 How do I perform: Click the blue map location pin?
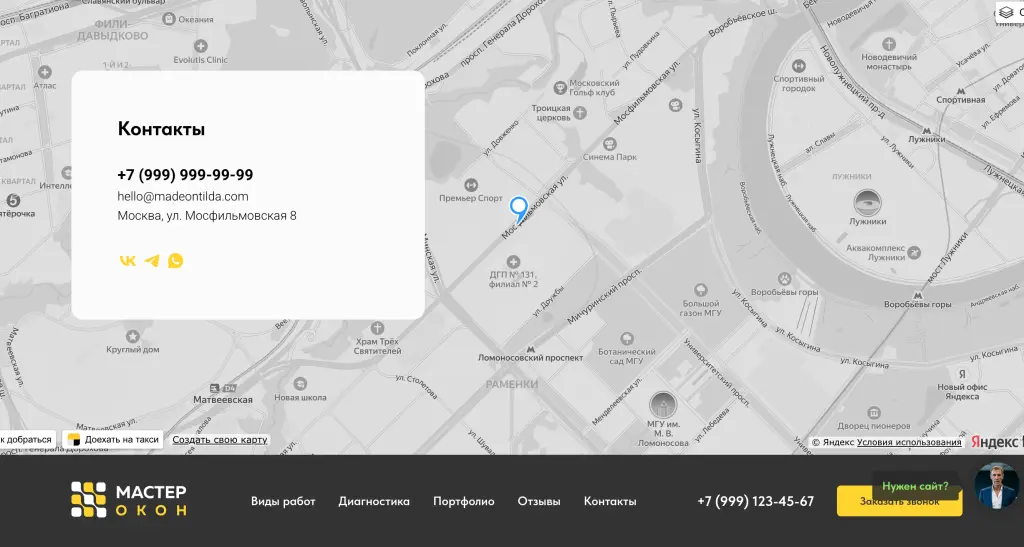[x=519, y=210]
